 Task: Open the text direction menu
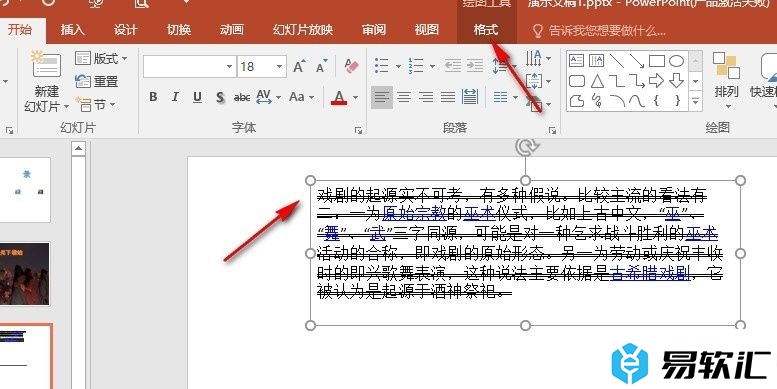click(x=538, y=58)
